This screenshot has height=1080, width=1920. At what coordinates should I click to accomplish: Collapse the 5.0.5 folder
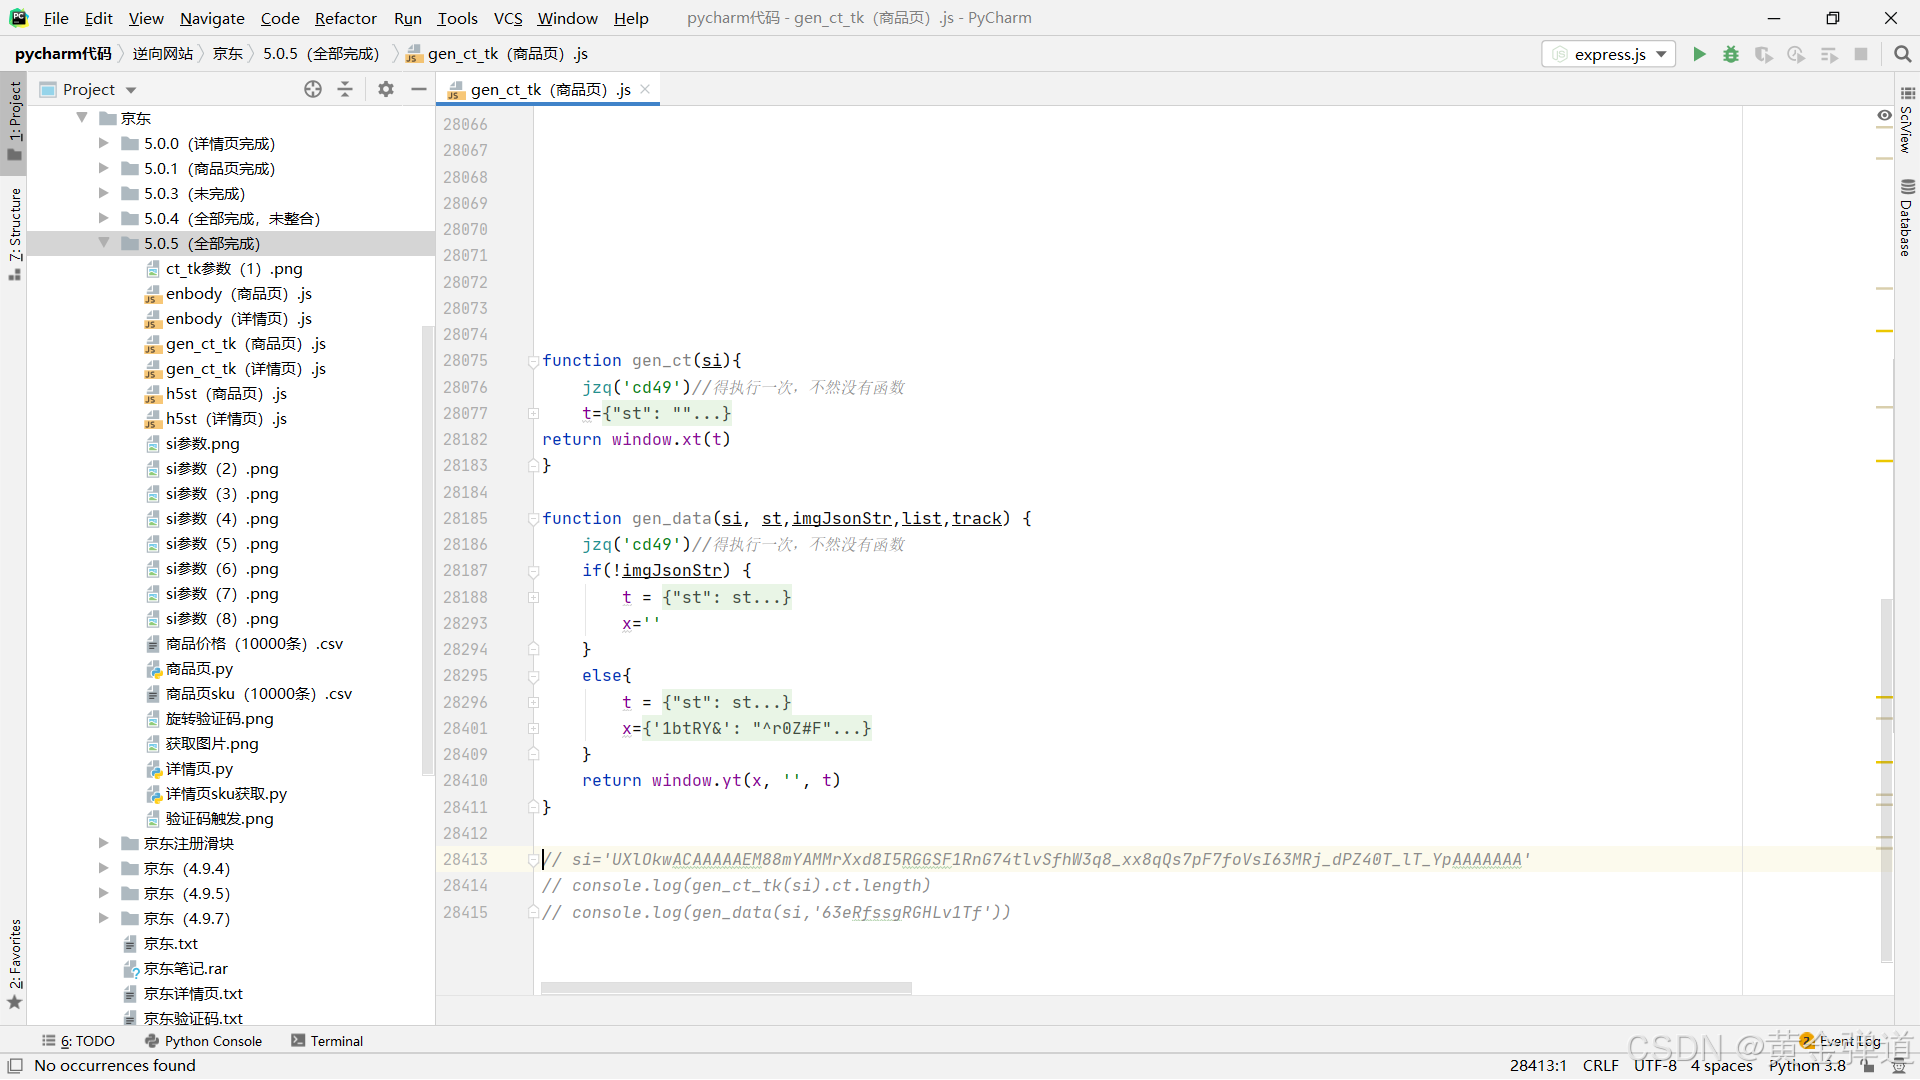click(103, 243)
